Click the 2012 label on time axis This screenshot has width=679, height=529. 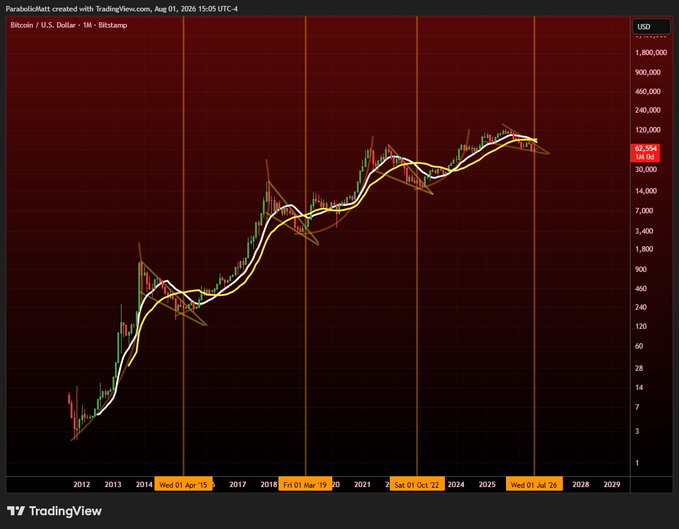coord(81,484)
